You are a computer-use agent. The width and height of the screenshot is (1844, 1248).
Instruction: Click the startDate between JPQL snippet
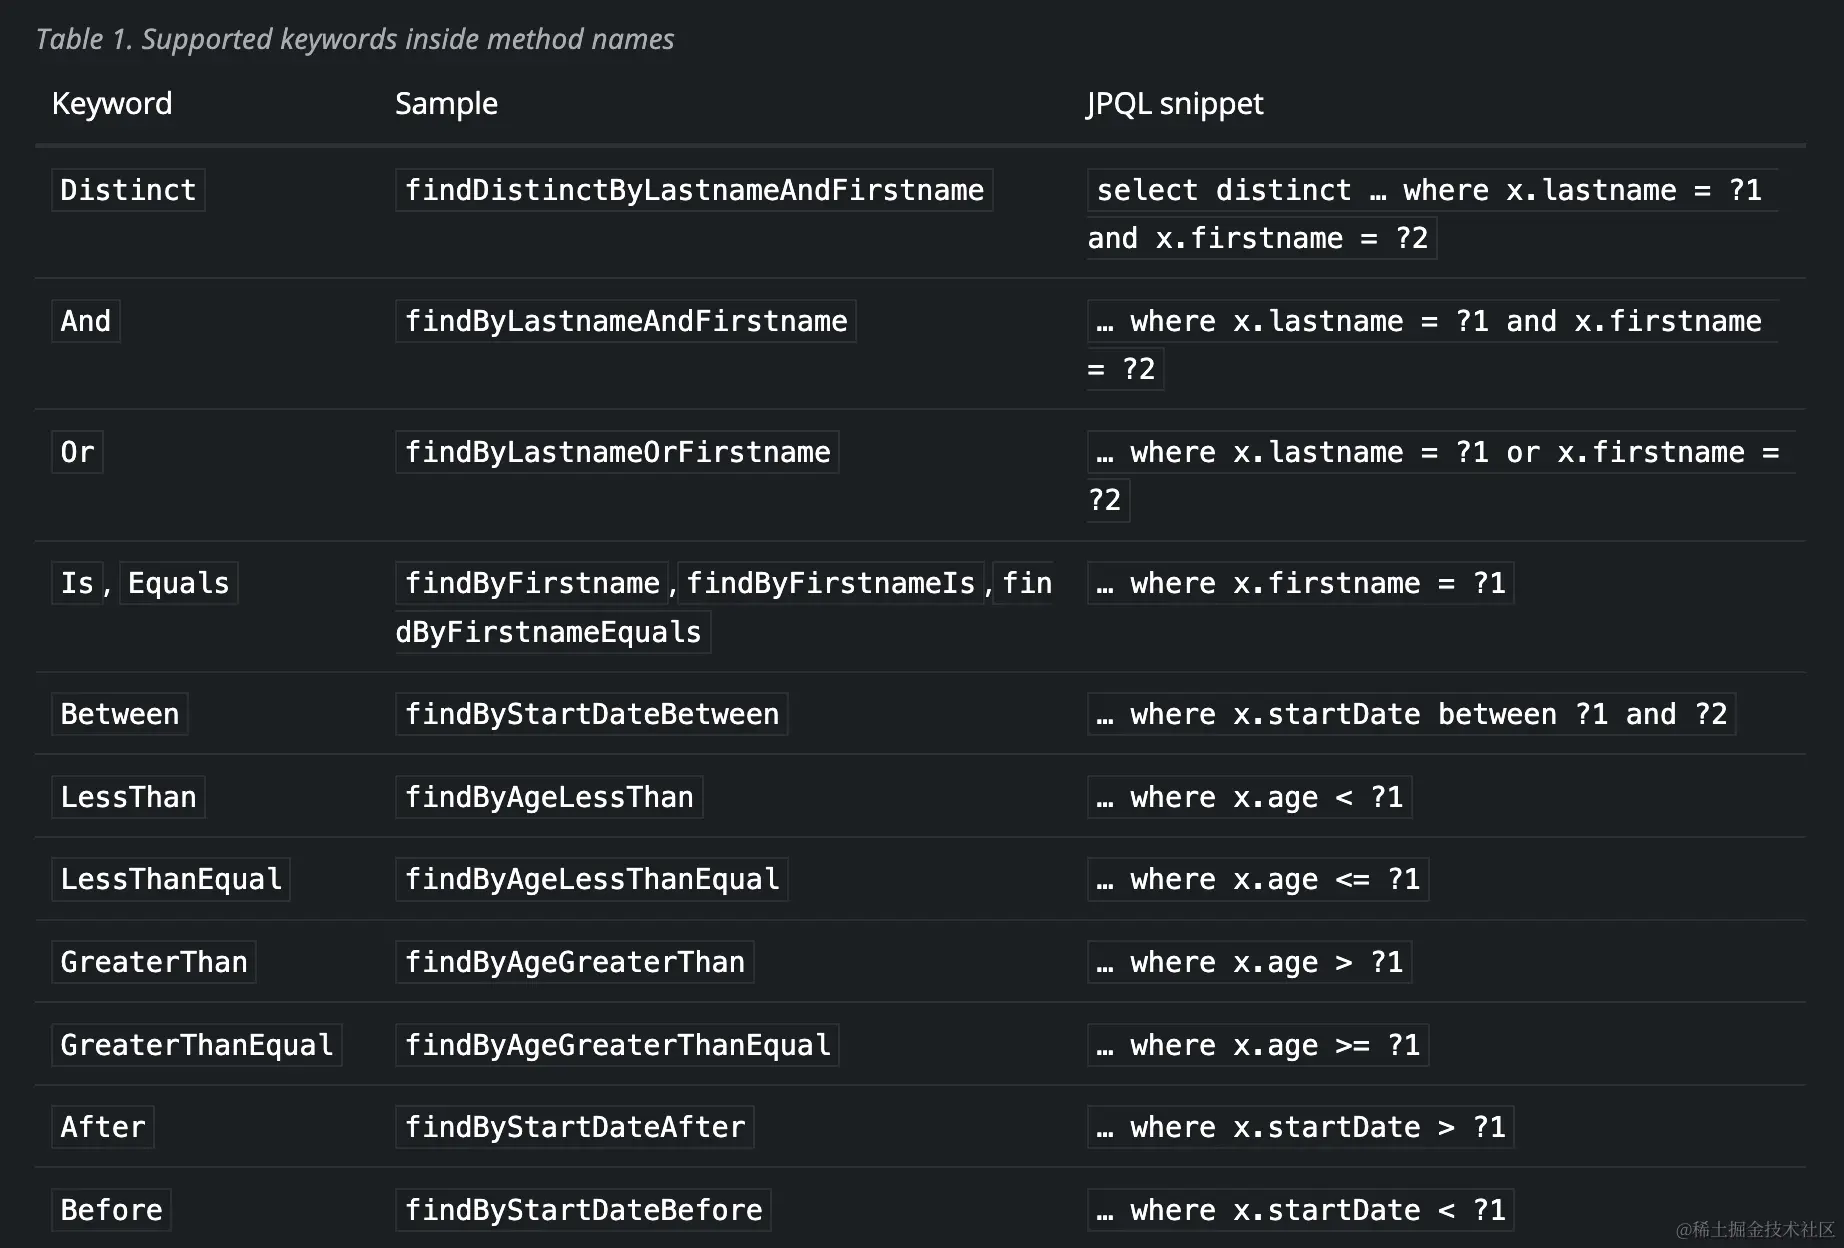1411,714
